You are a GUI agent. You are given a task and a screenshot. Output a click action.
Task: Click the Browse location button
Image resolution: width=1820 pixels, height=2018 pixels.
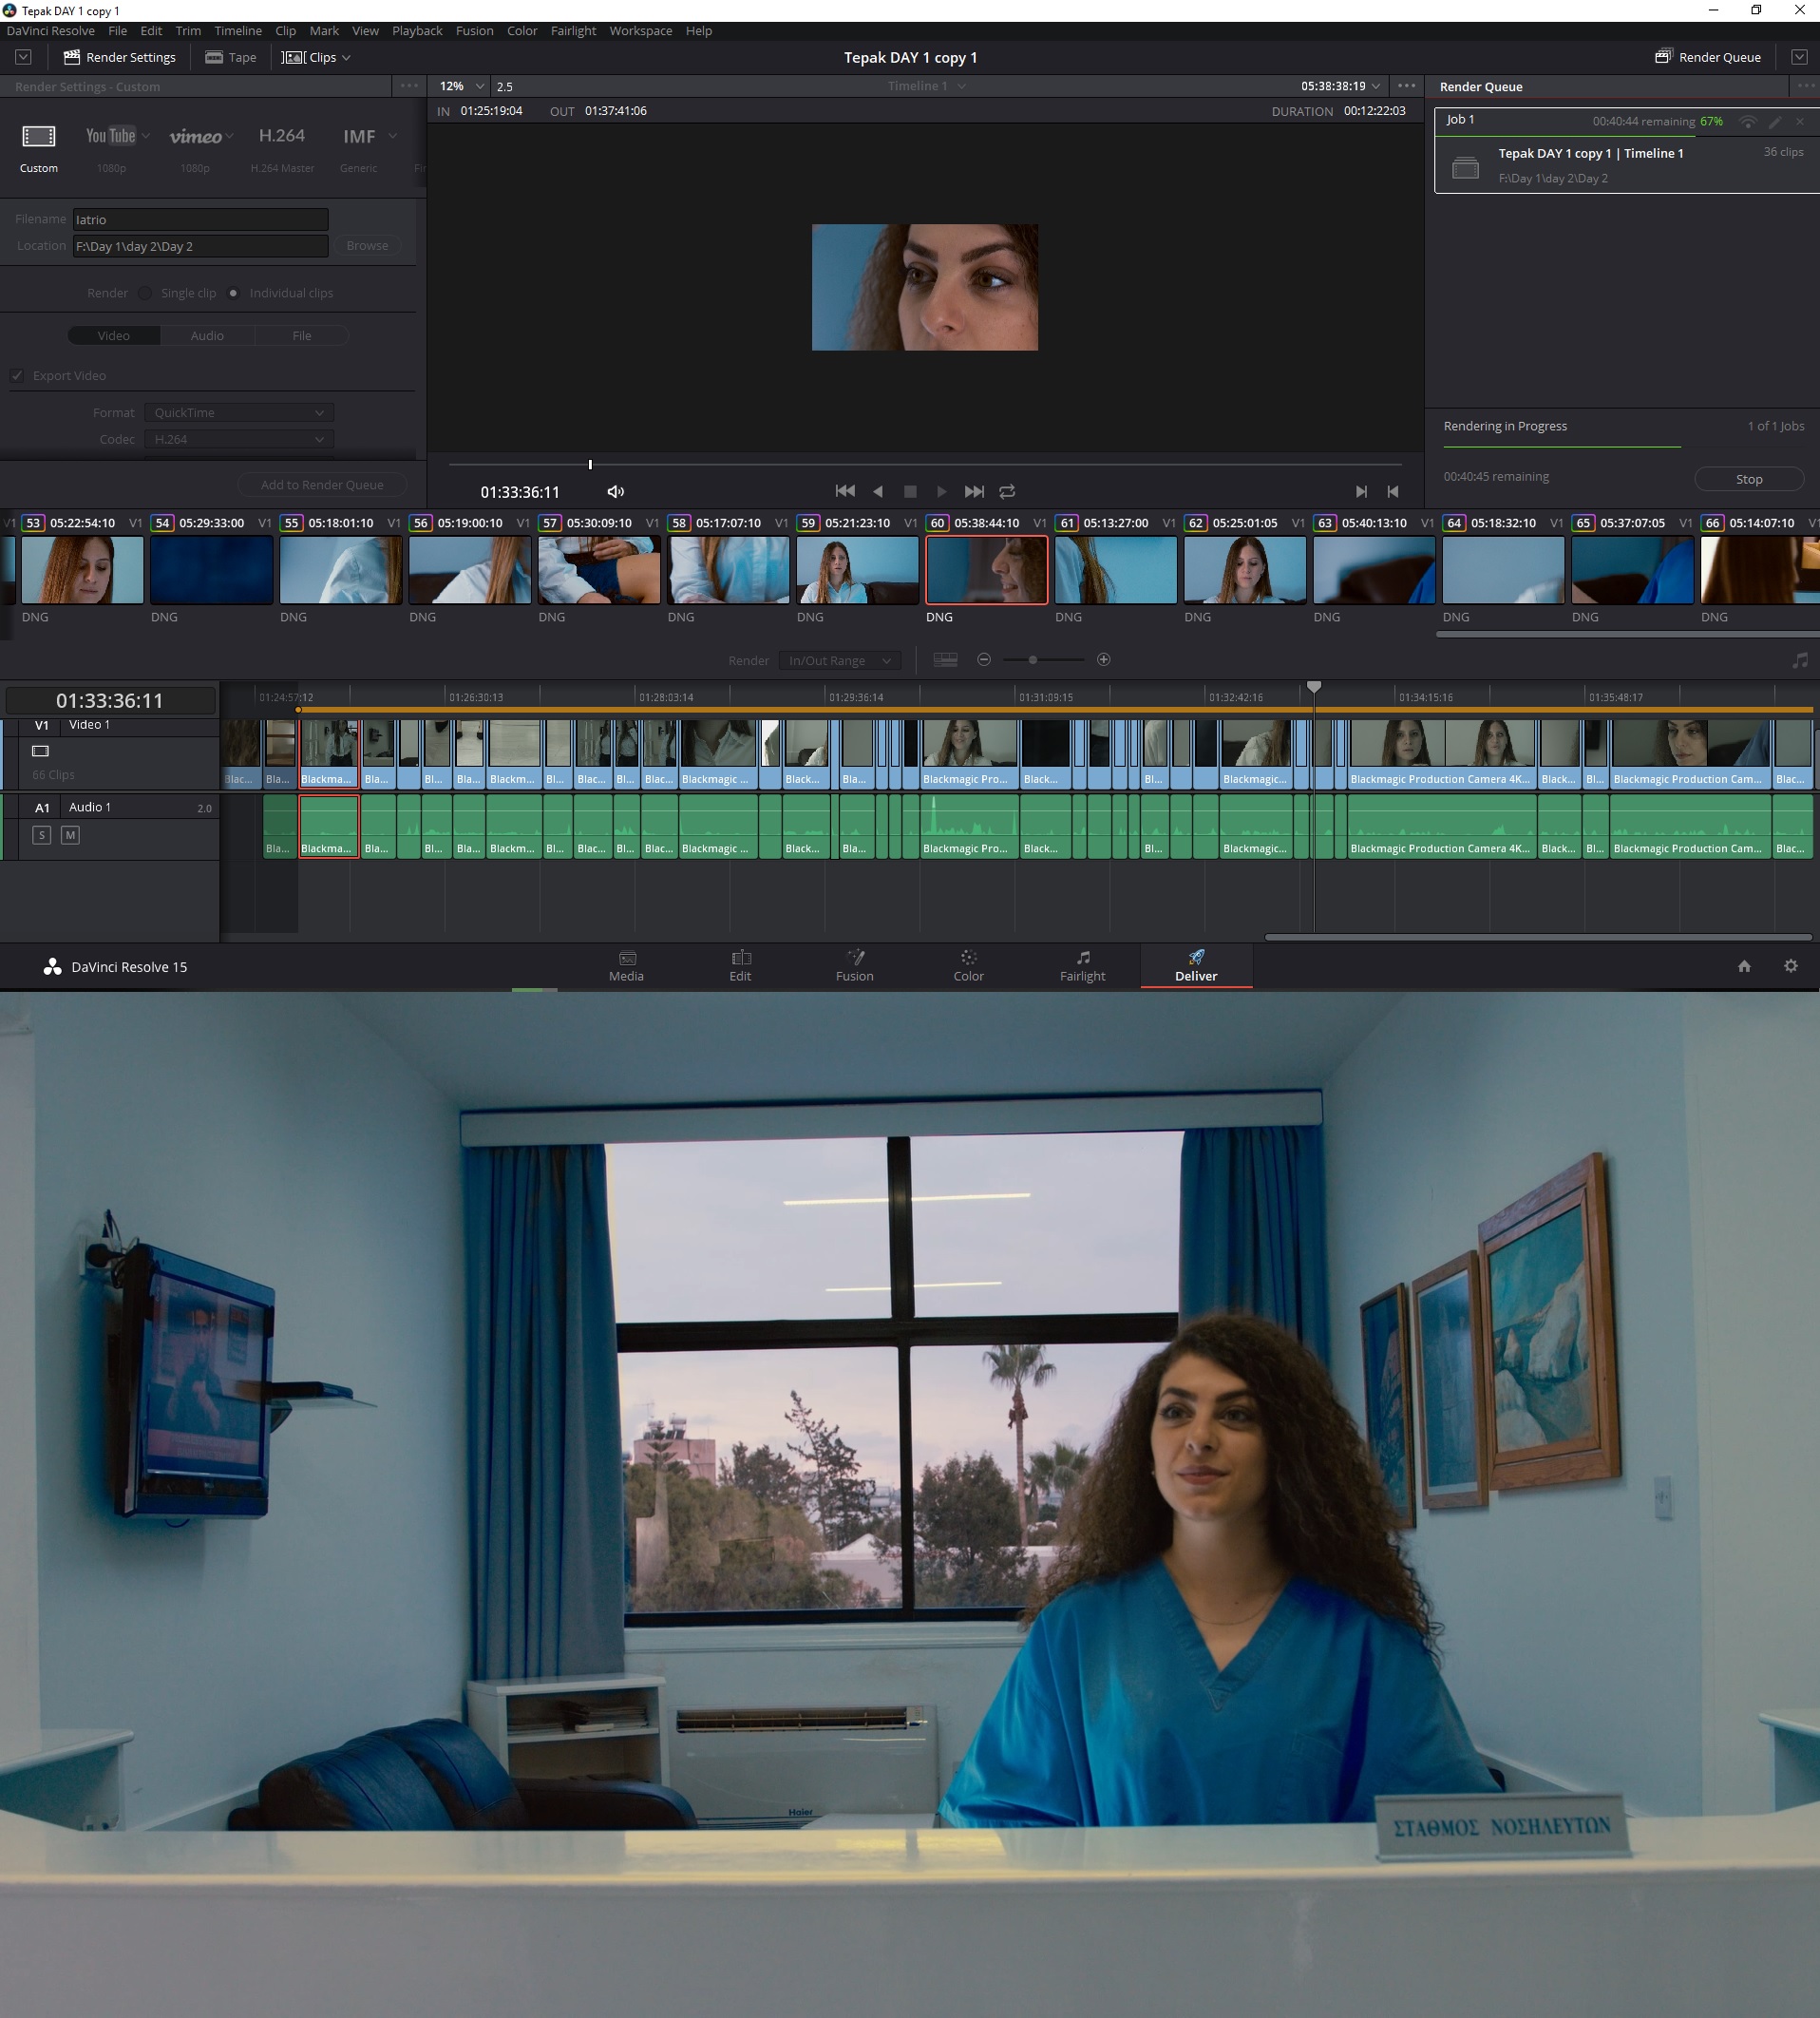(367, 246)
